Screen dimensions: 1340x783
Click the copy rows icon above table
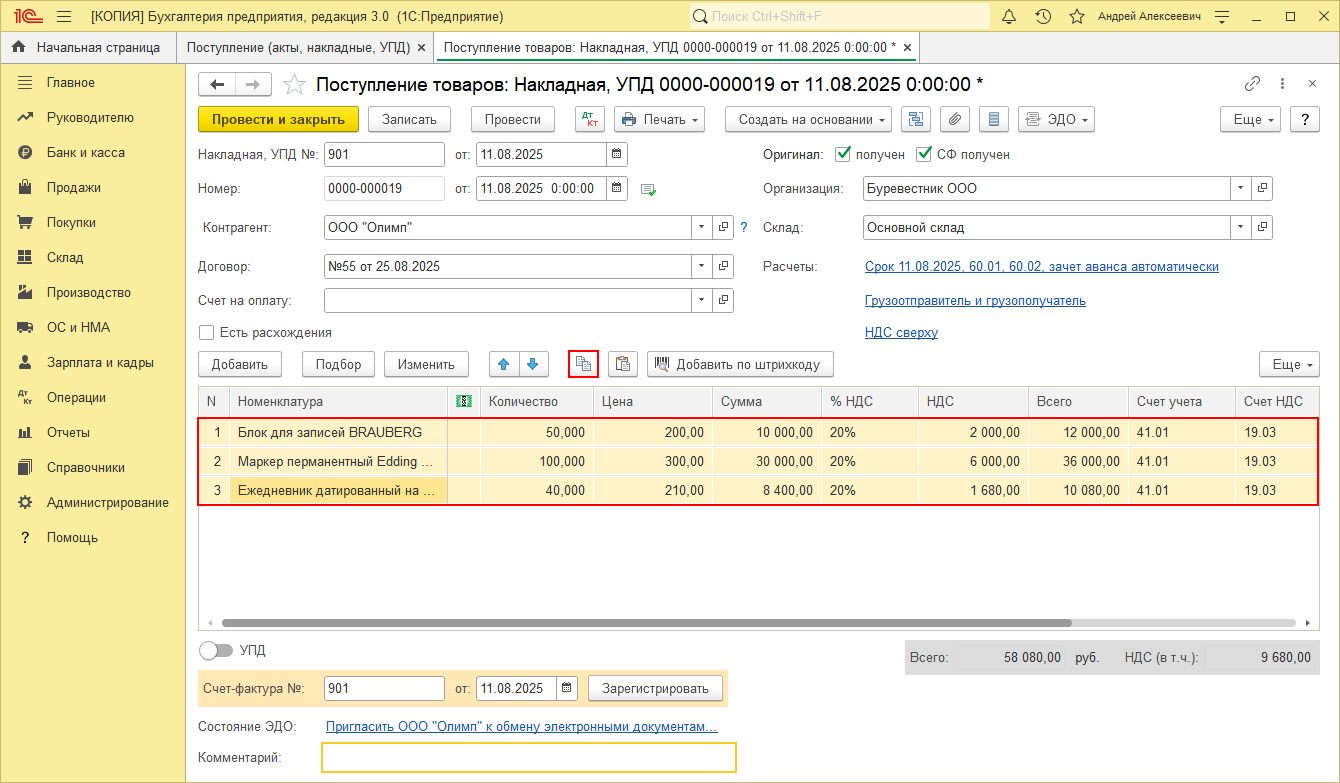click(x=583, y=364)
